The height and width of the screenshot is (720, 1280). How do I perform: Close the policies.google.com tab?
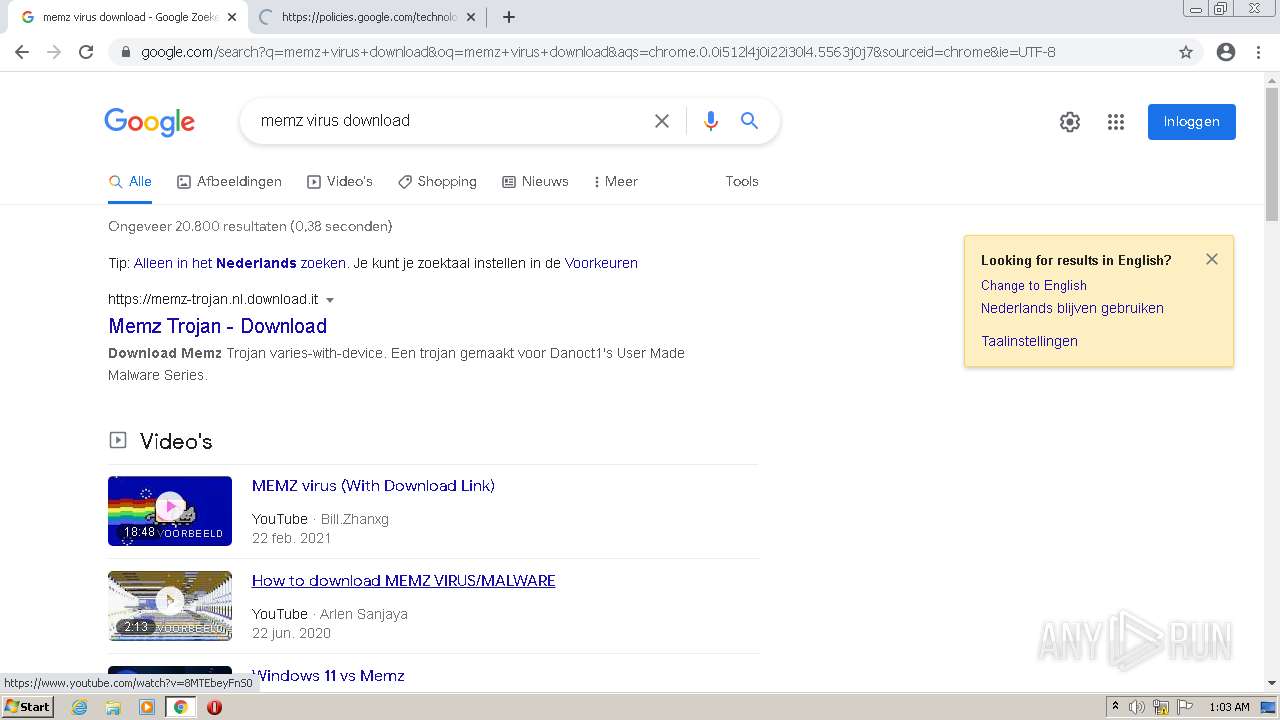[471, 17]
